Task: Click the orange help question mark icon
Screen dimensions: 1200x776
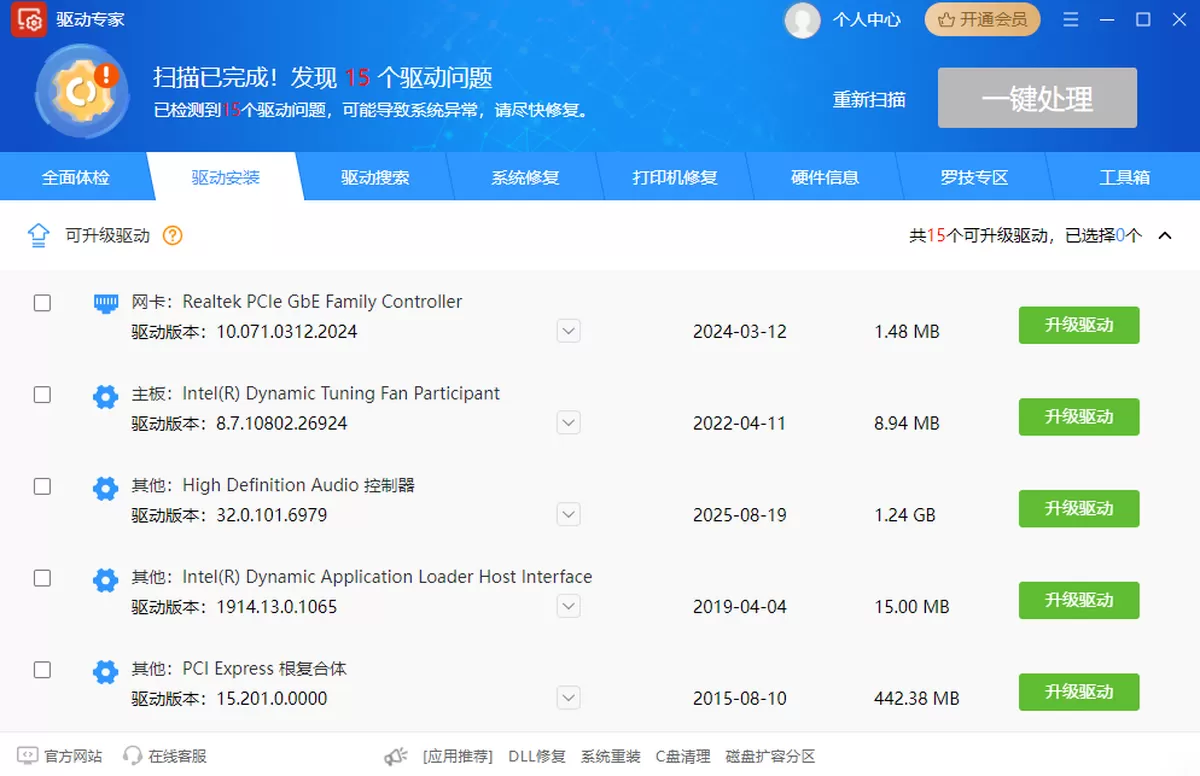Action: [173, 236]
